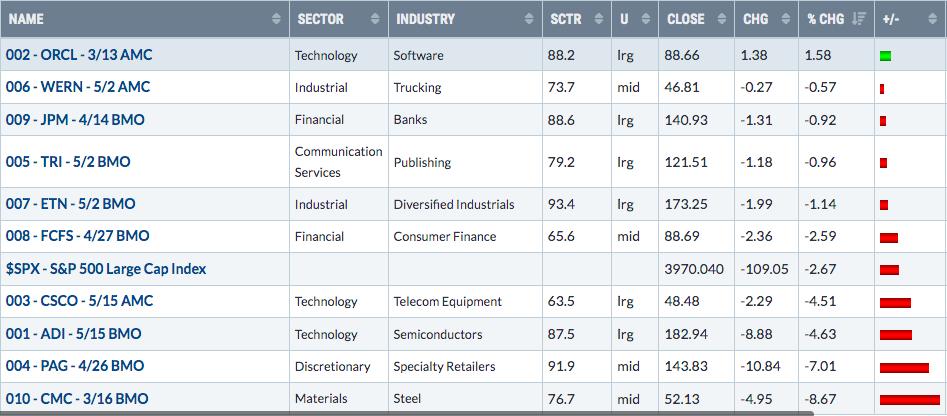Click +/- column sort arrows
The image size is (947, 416).
pos(933,19)
